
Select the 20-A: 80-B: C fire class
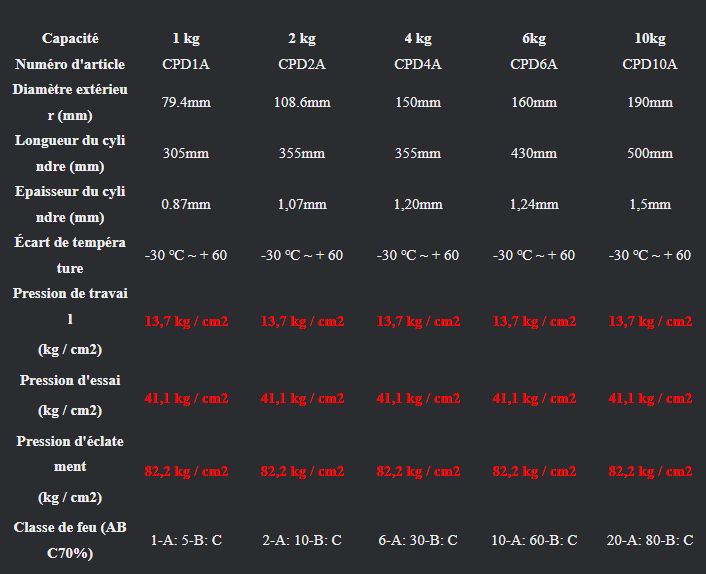point(650,539)
